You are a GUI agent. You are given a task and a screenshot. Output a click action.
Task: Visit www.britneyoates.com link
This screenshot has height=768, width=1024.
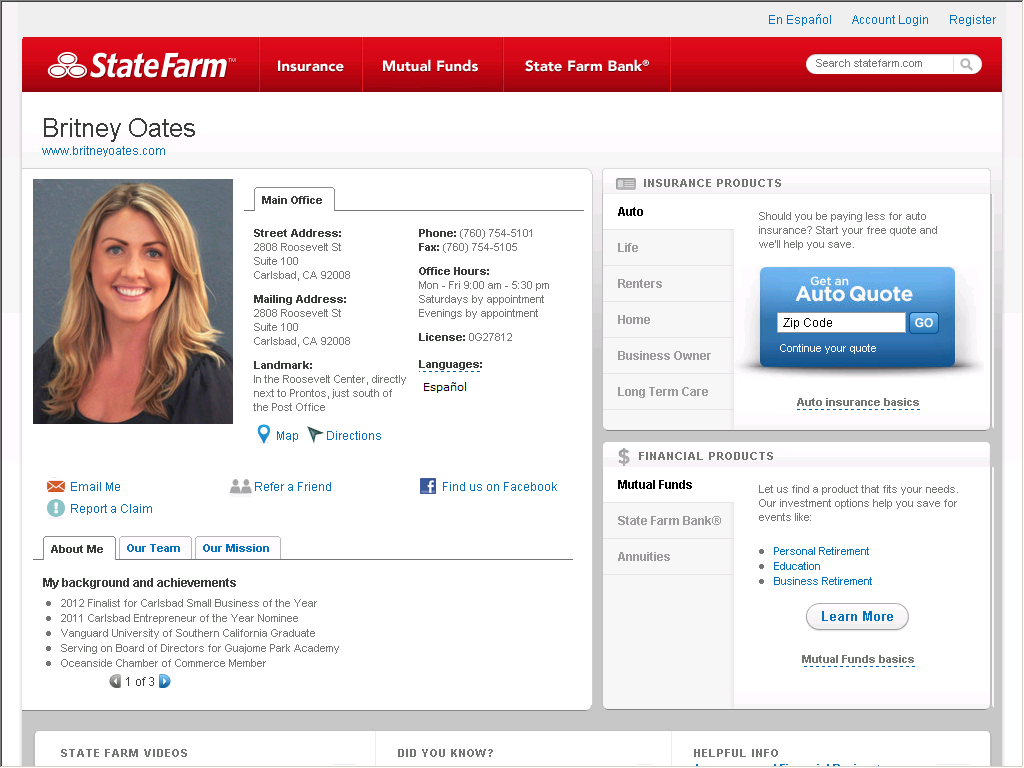(x=104, y=151)
